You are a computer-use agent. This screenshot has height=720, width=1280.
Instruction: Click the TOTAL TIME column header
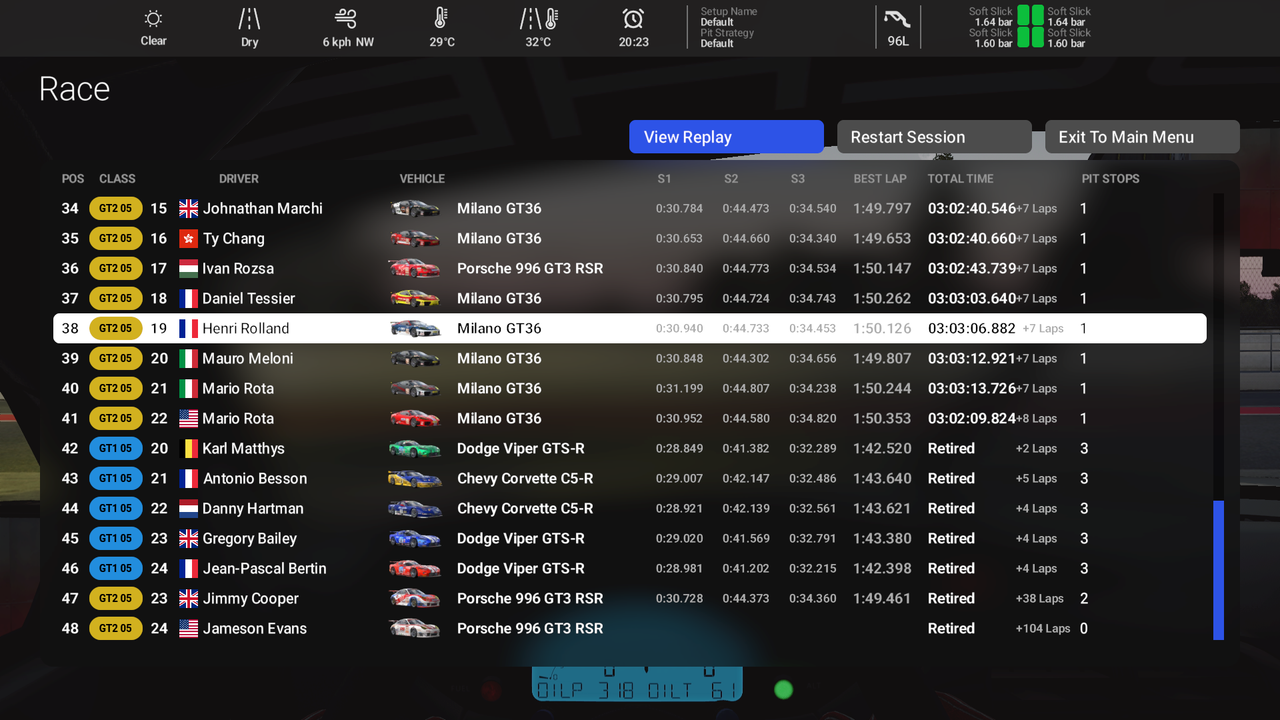pos(960,179)
